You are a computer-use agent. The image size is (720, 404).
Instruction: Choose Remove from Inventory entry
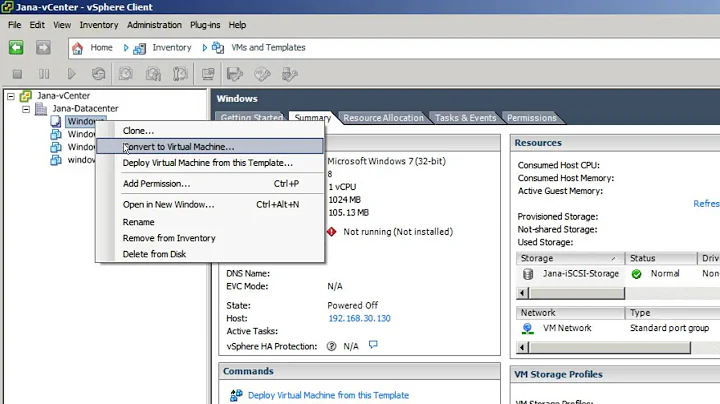tap(210, 238)
